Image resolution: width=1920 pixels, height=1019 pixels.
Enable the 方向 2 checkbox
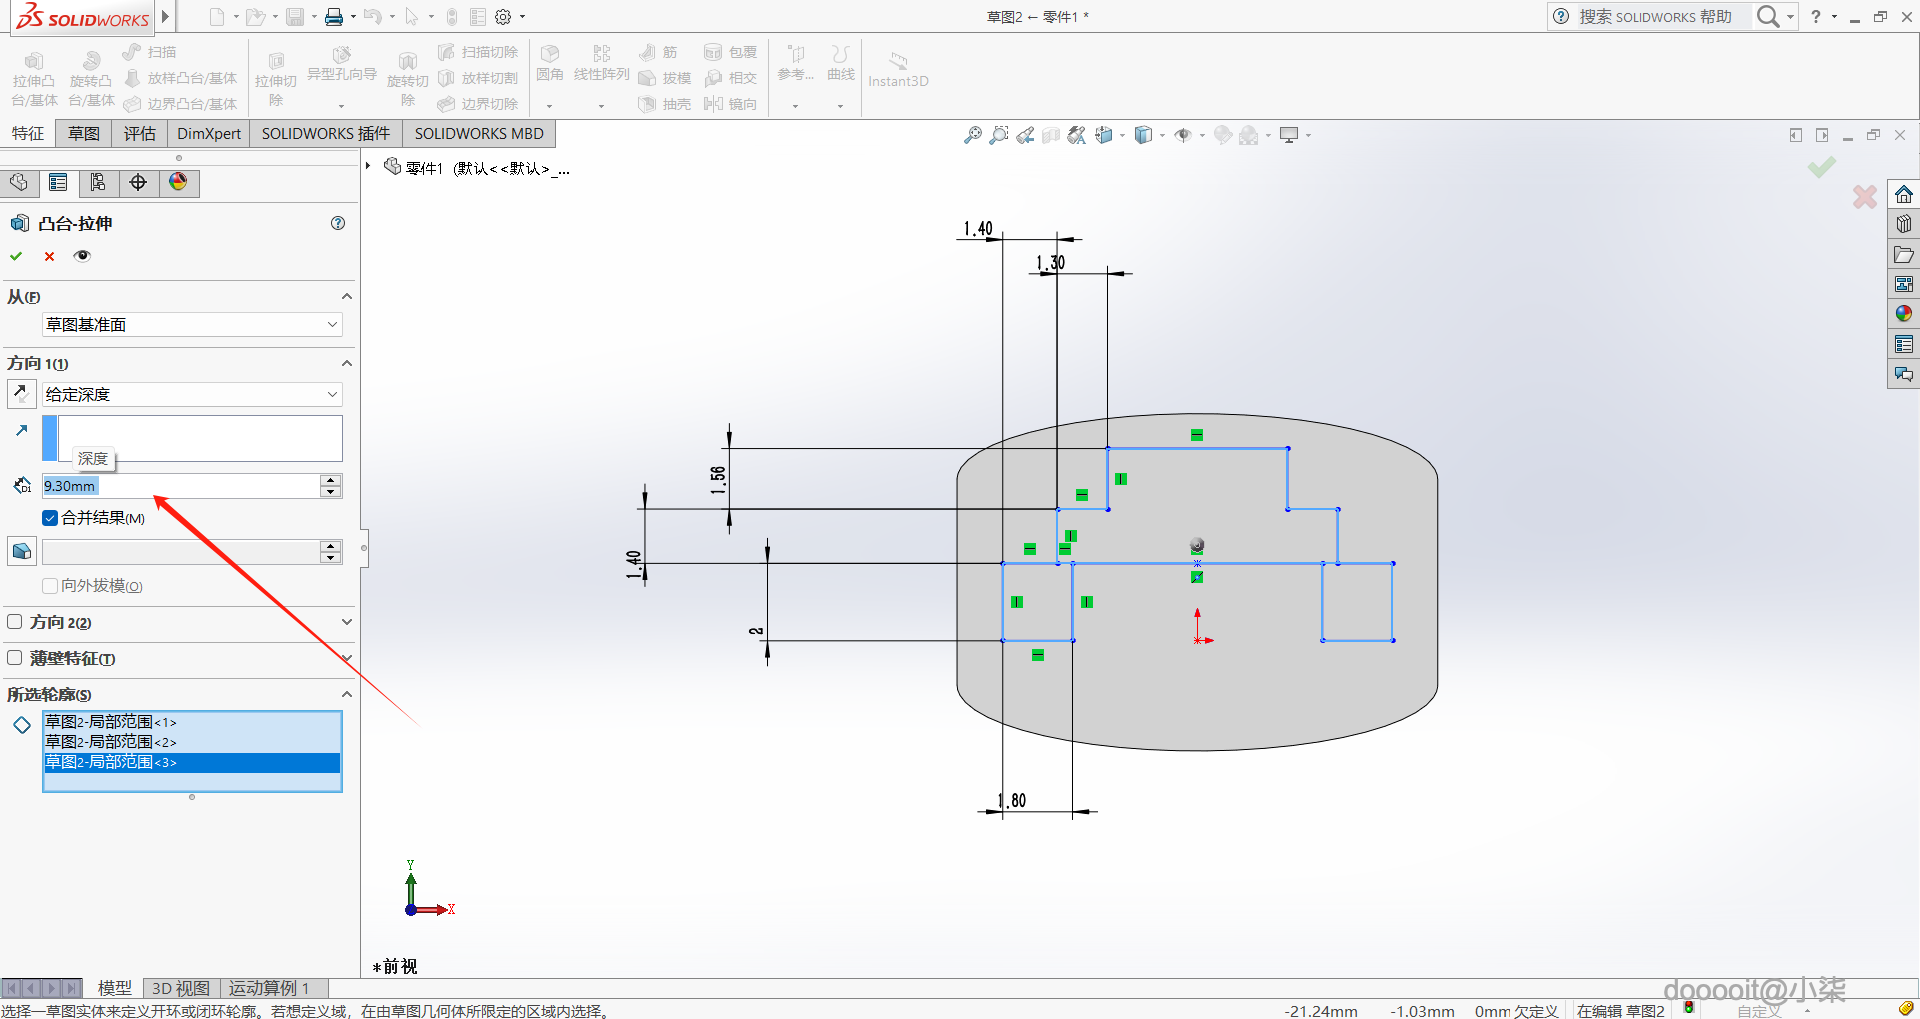[15, 622]
